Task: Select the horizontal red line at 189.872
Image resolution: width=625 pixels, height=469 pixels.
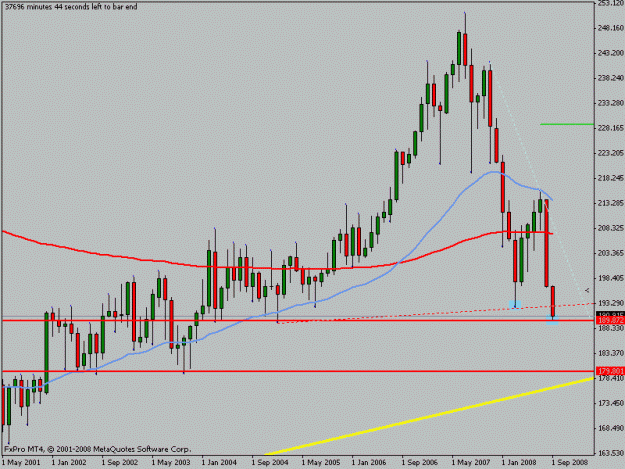Action: point(298,320)
